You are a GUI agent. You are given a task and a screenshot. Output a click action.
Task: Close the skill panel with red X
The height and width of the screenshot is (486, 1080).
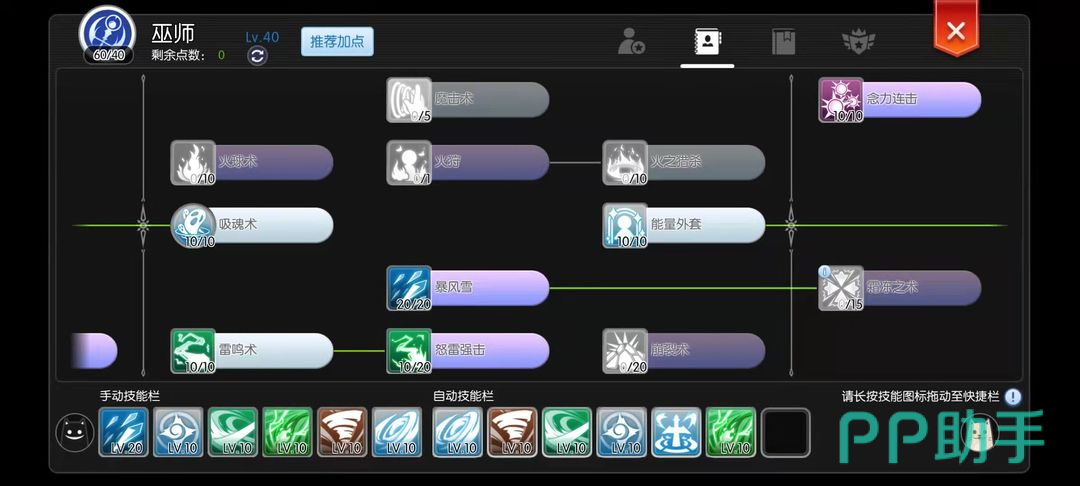pyautogui.click(x=955, y=30)
